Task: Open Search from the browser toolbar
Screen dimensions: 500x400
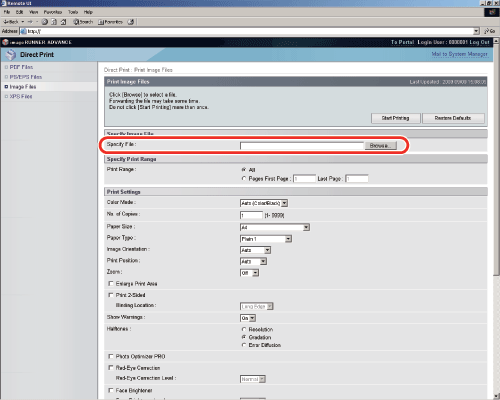Action: 83,22
